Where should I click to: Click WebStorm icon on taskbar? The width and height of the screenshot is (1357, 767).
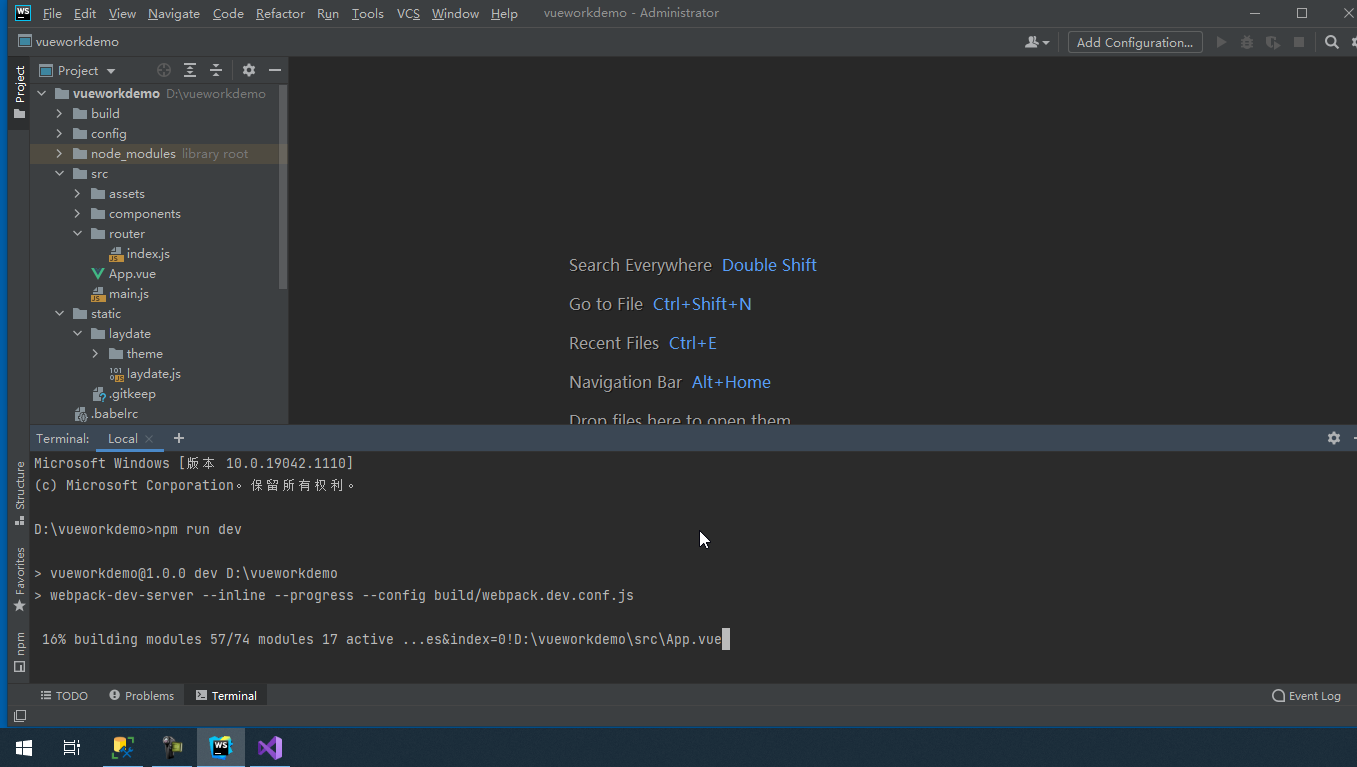pyautogui.click(x=220, y=747)
